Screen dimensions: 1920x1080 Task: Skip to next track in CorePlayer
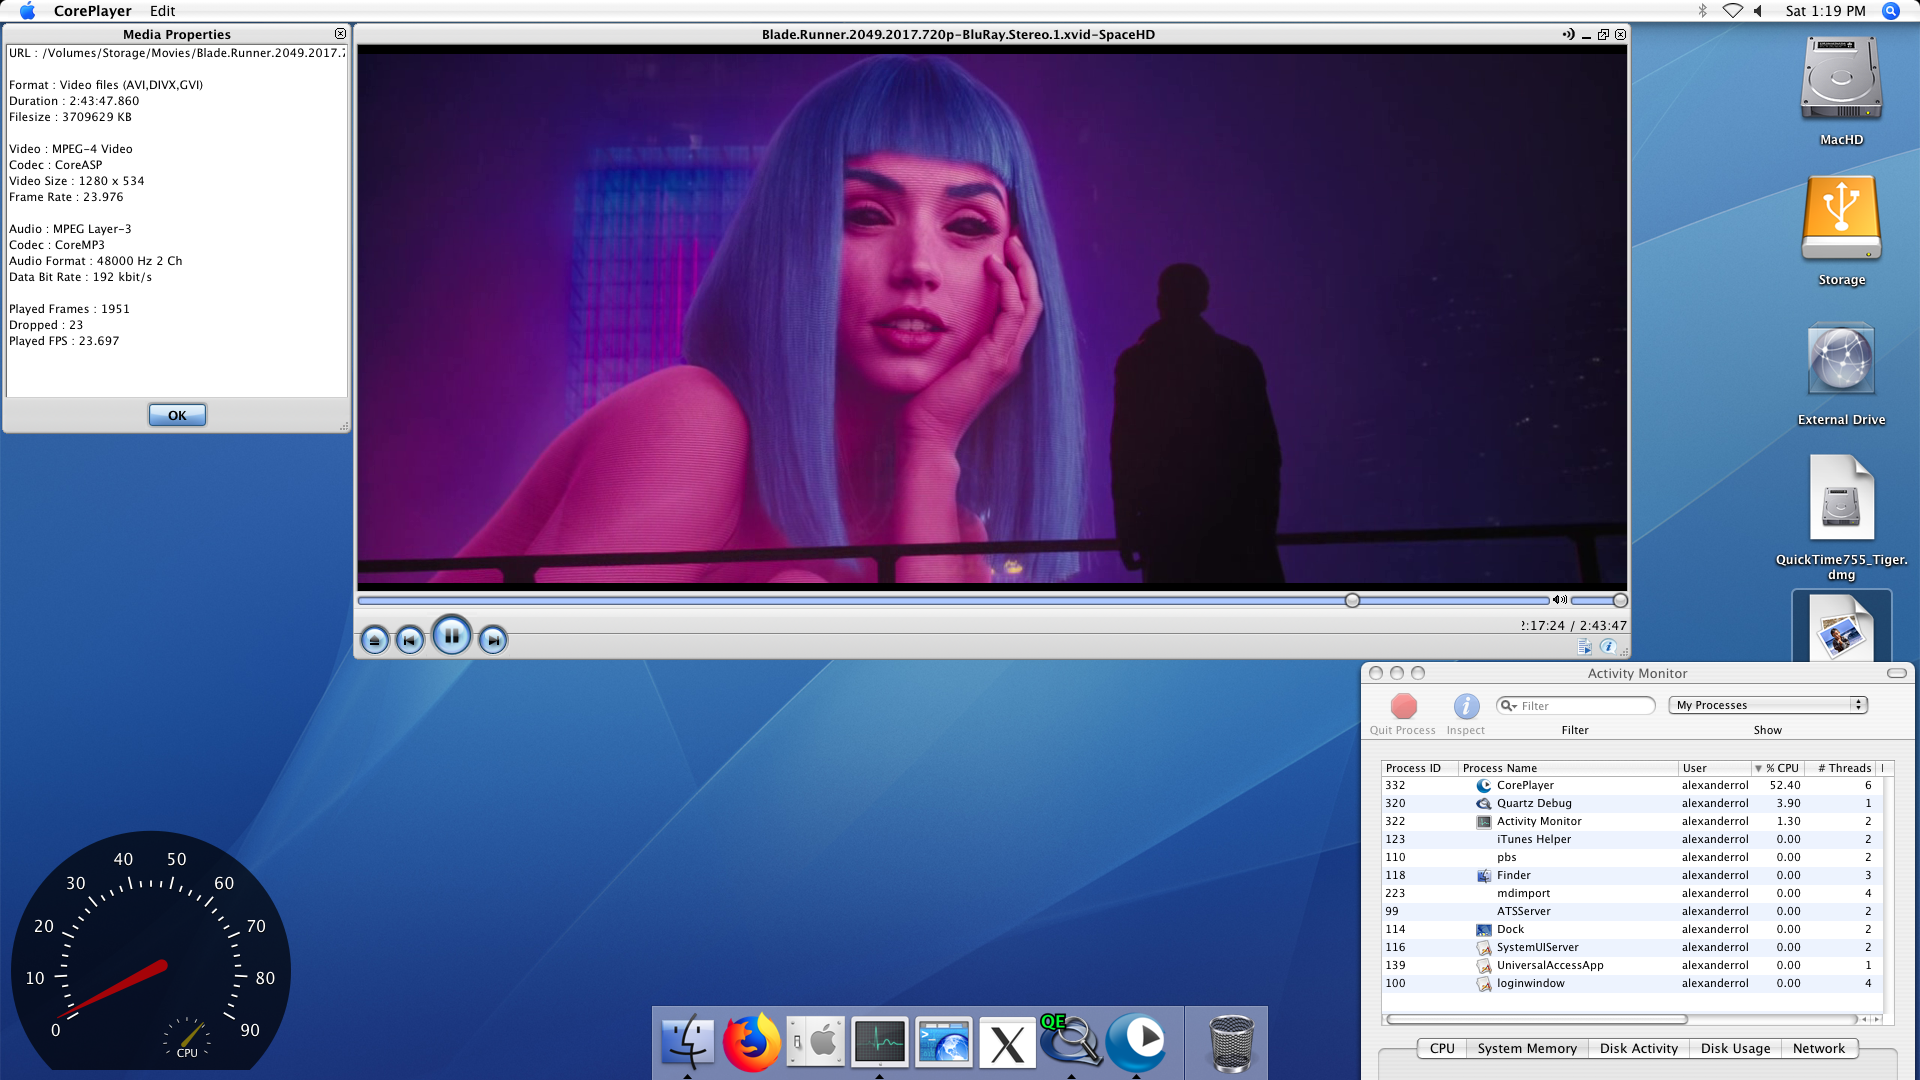tap(493, 640)
